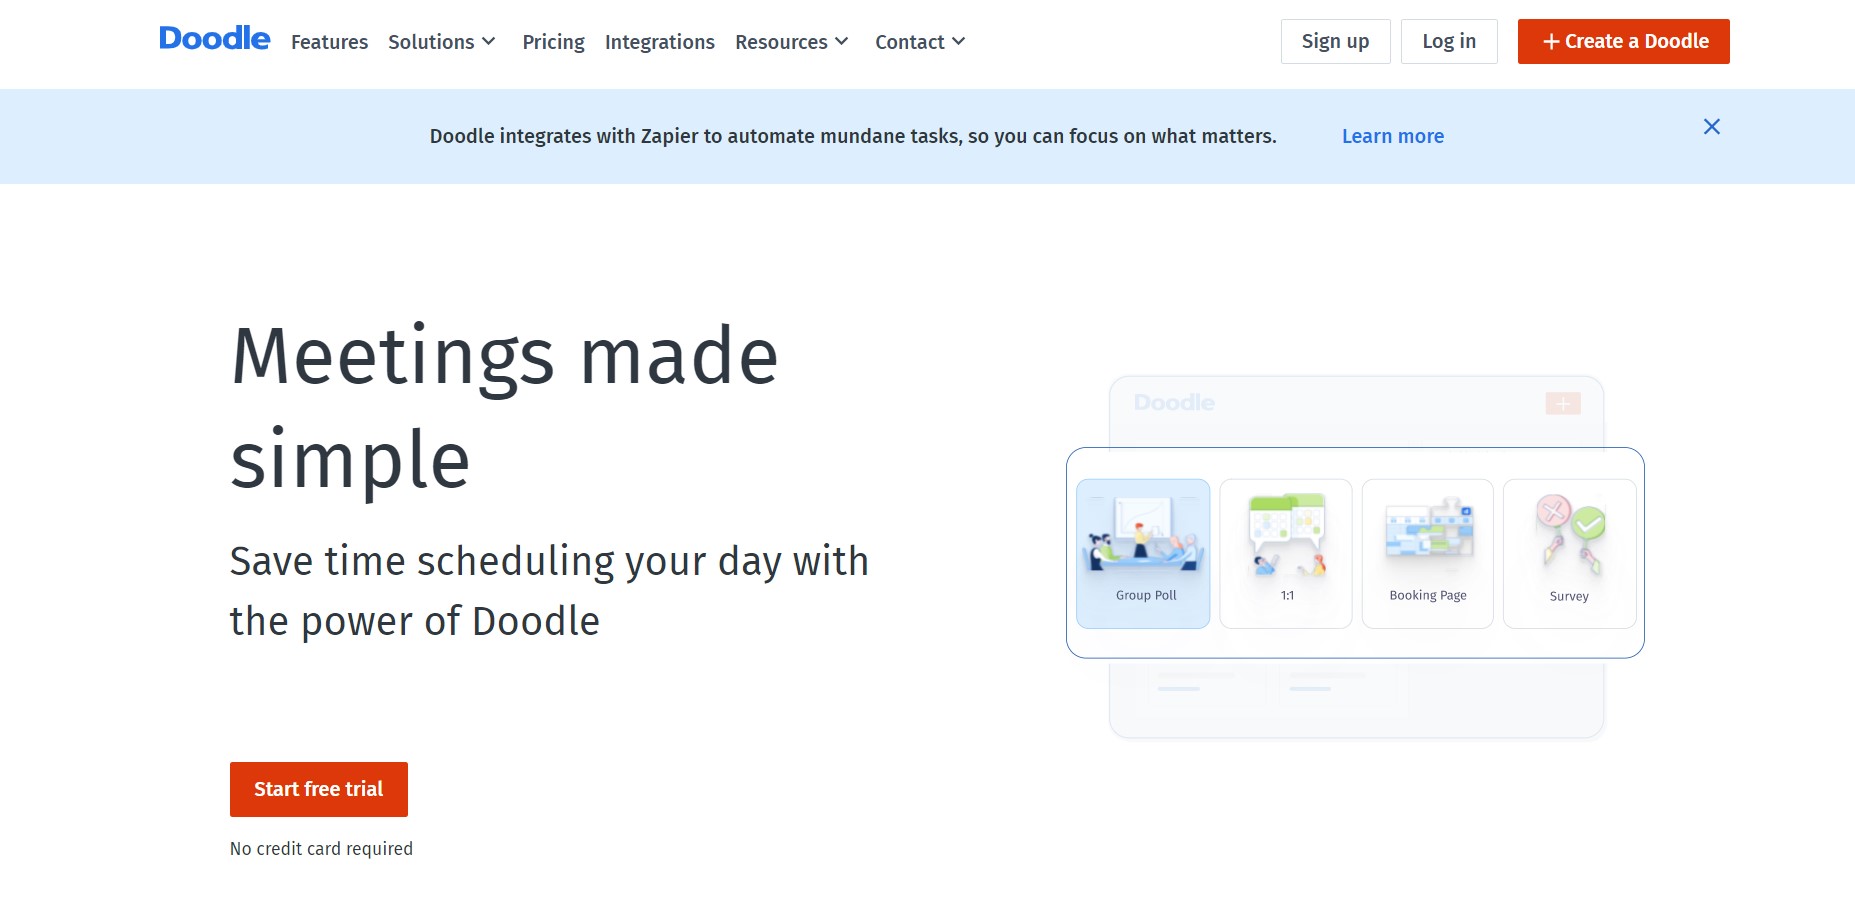Screen dimensions: 1855x905
Task: Open the Pricing page
Action: (x=553, y=42)
